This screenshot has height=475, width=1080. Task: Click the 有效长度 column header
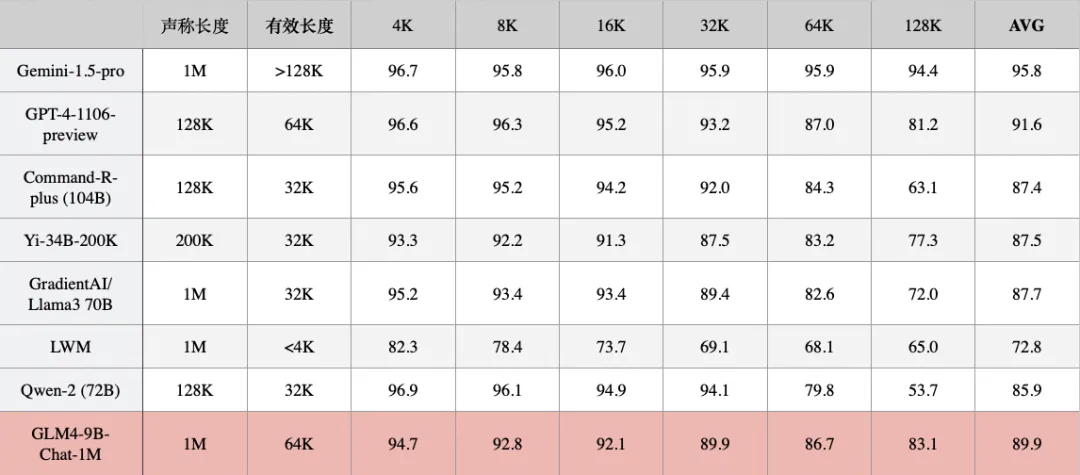[x=299, y=26]
